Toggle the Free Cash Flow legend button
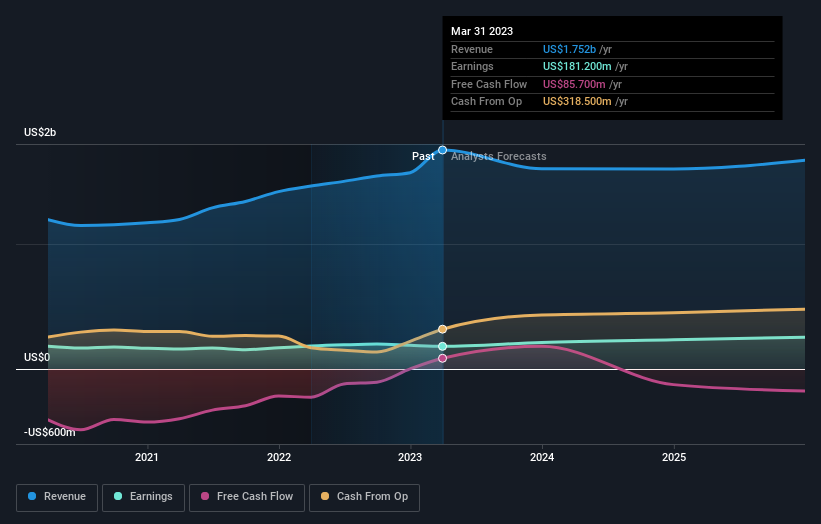Image resolution: width=821 pixels, height=524 pixels. click(247, 497)
